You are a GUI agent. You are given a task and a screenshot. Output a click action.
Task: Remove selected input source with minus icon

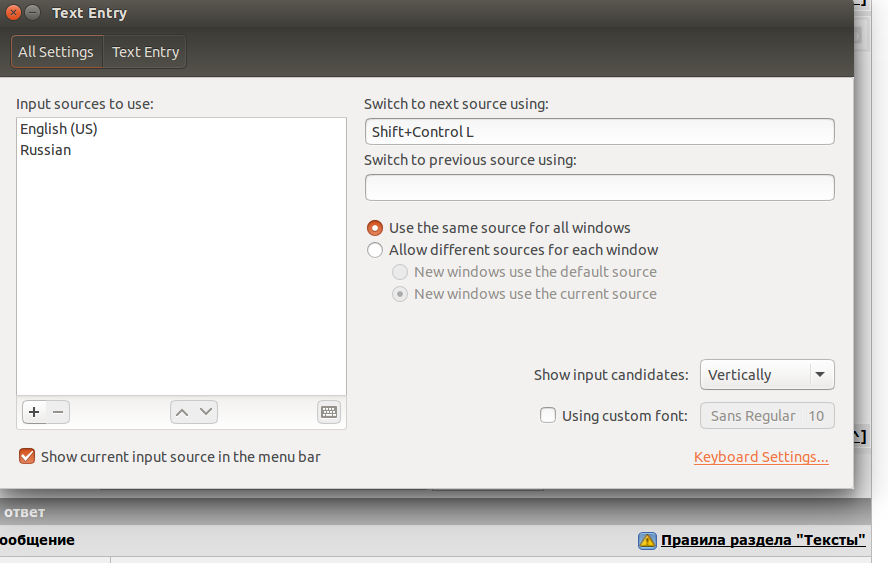click(58, 412)
